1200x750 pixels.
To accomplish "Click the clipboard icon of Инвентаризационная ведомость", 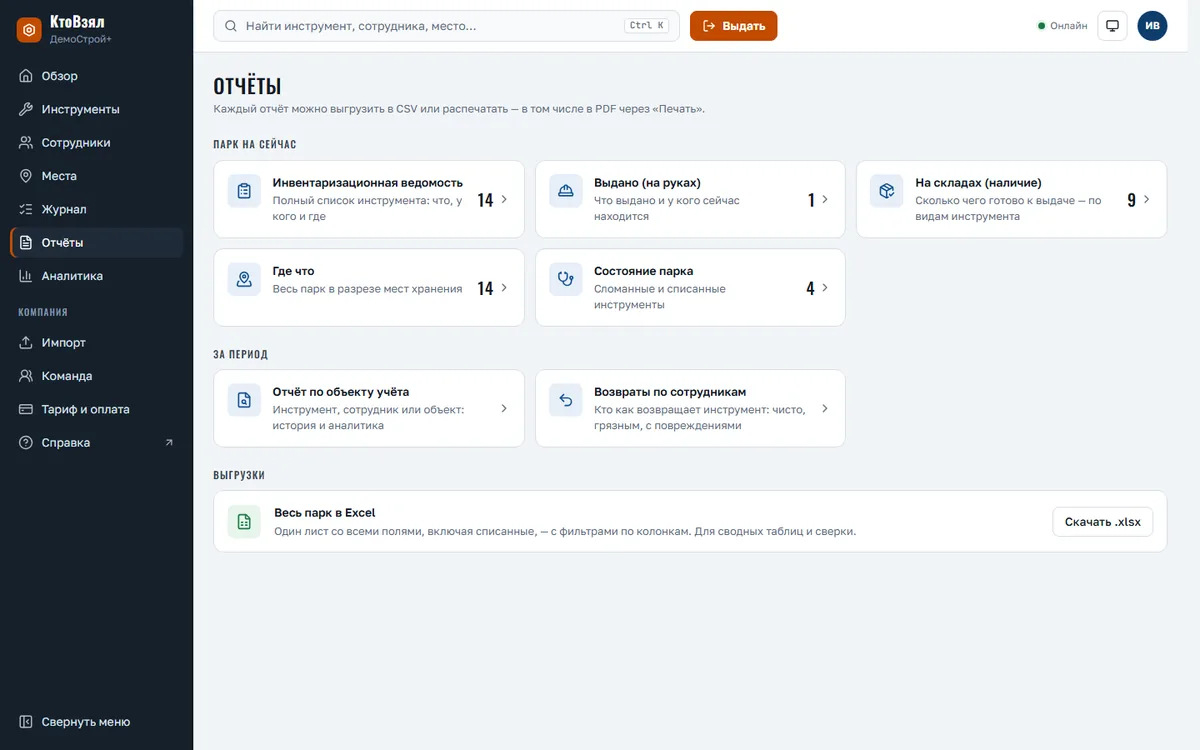I will pyautogui.click(x=244, y=191).
